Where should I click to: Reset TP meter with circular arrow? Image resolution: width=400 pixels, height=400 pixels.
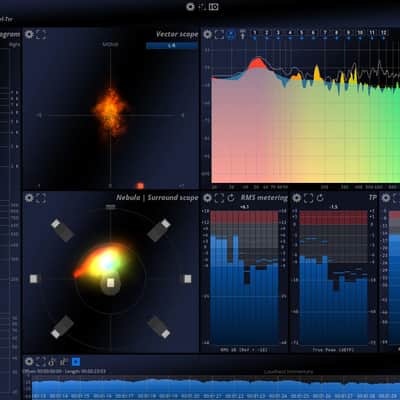320,198
